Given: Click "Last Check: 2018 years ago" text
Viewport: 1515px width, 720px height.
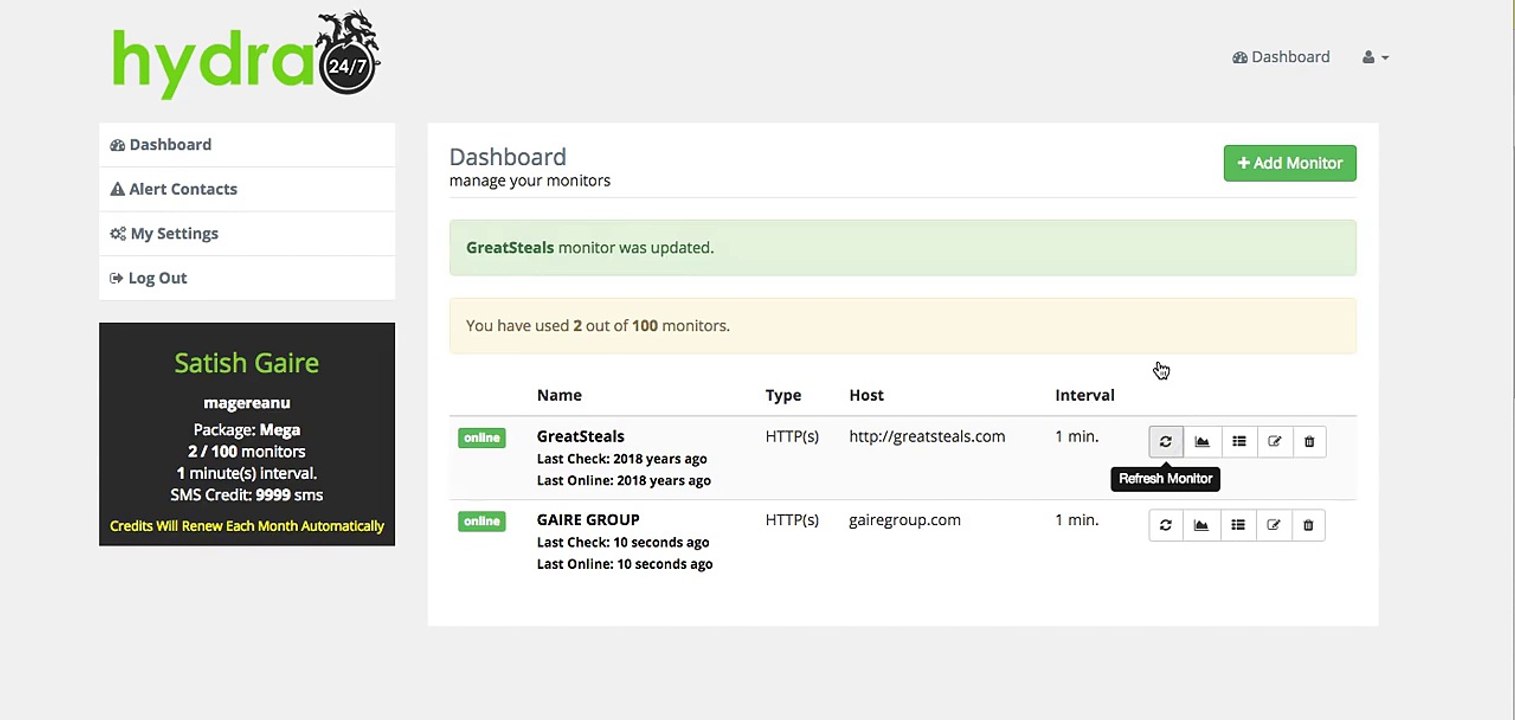Looking at the screenshot, I should (622, 459).
